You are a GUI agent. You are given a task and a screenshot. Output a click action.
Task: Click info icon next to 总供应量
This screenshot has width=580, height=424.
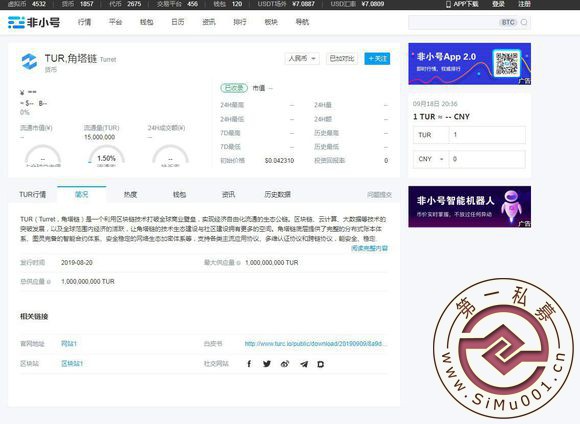pos(49,282)
